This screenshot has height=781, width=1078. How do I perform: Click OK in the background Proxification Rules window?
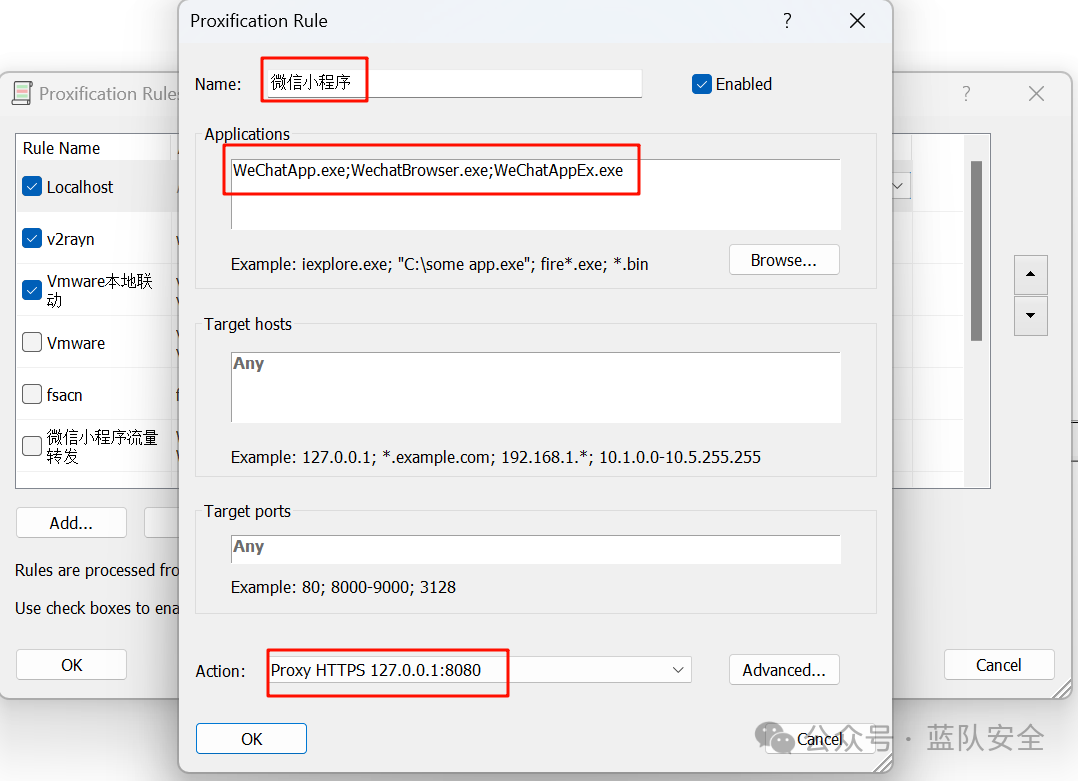(x=72, y=665)
